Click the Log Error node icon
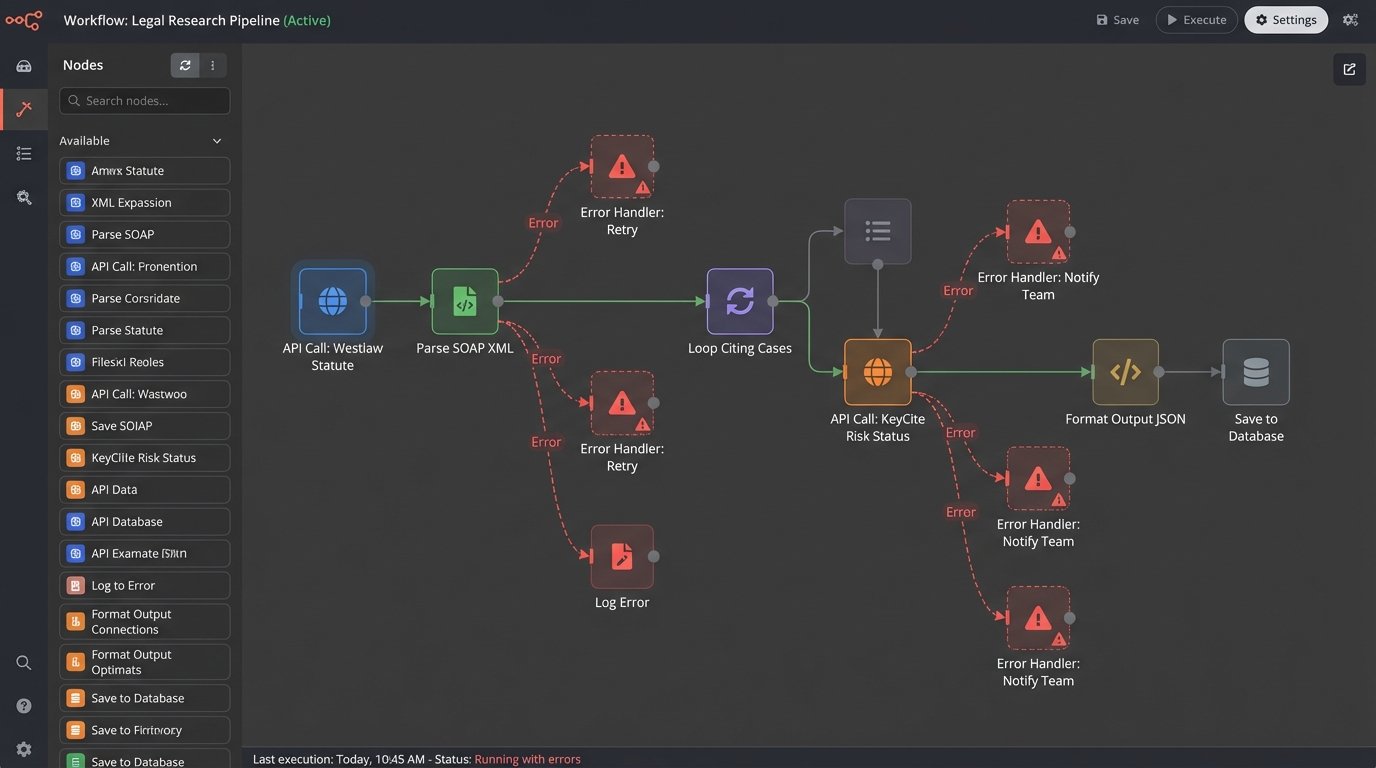Screen dimensions: 1376x768 (621, 556)
